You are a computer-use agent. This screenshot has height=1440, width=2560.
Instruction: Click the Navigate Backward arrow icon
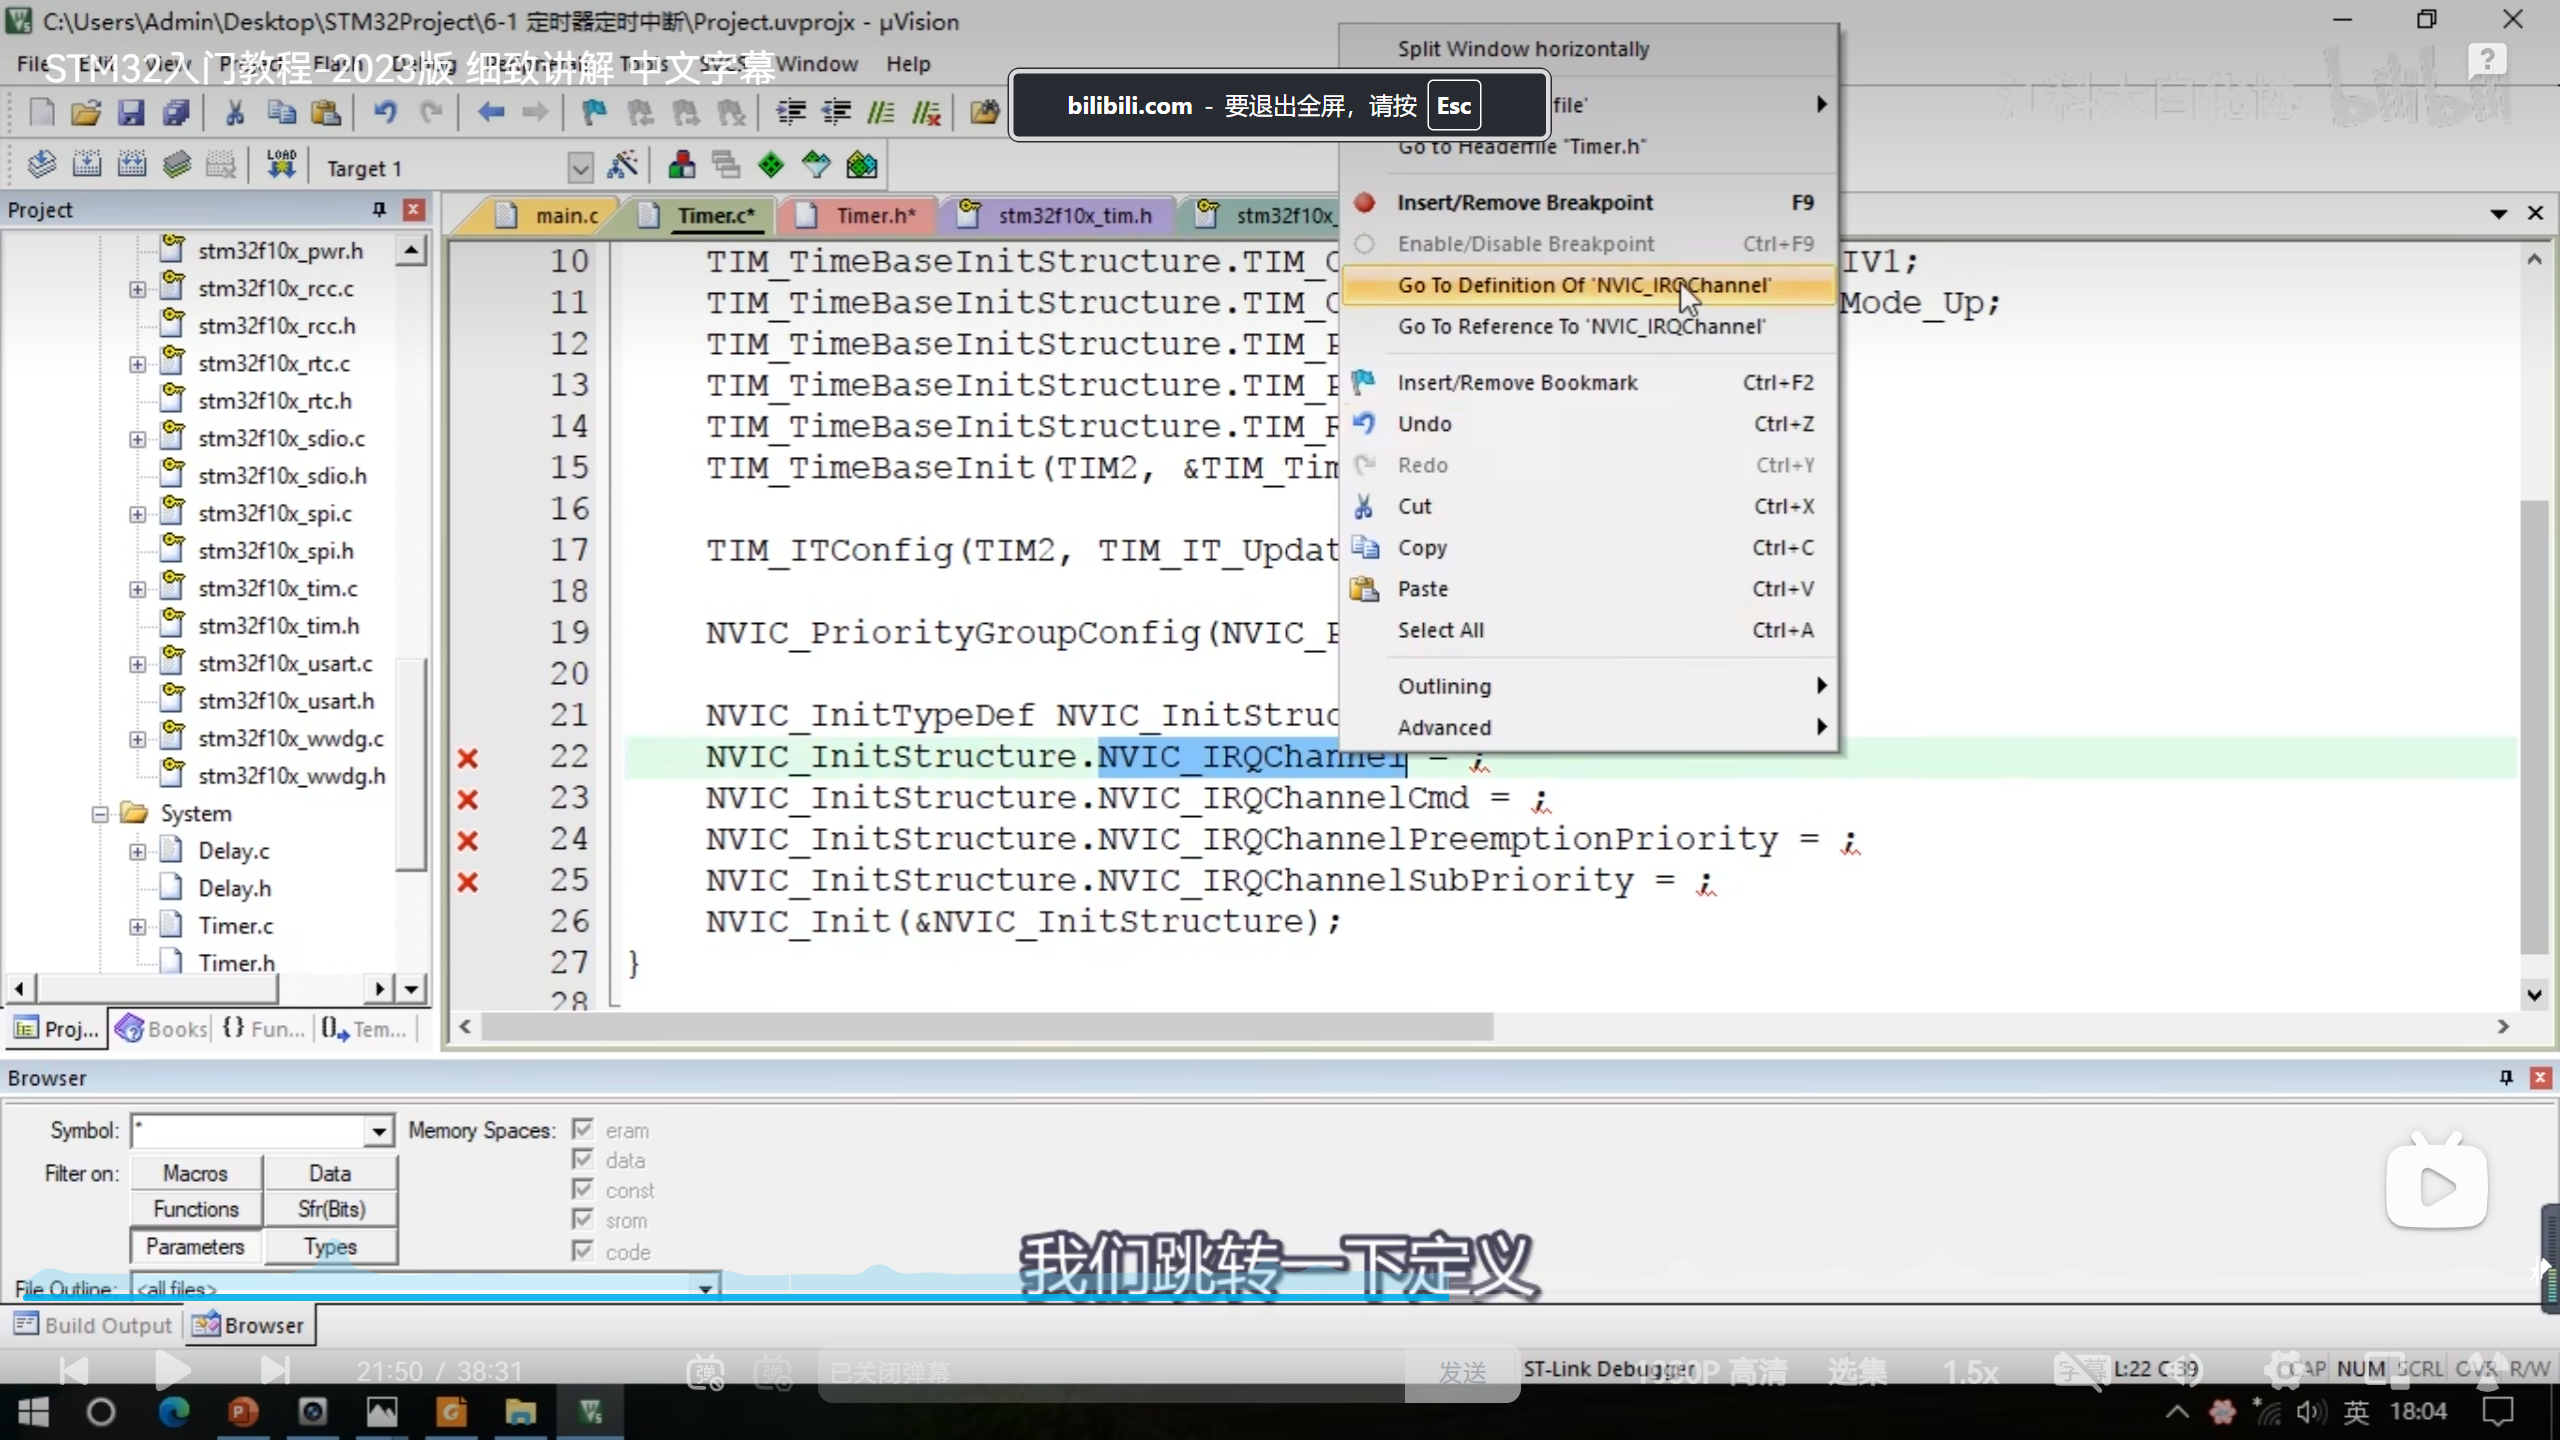coord(490,112)
